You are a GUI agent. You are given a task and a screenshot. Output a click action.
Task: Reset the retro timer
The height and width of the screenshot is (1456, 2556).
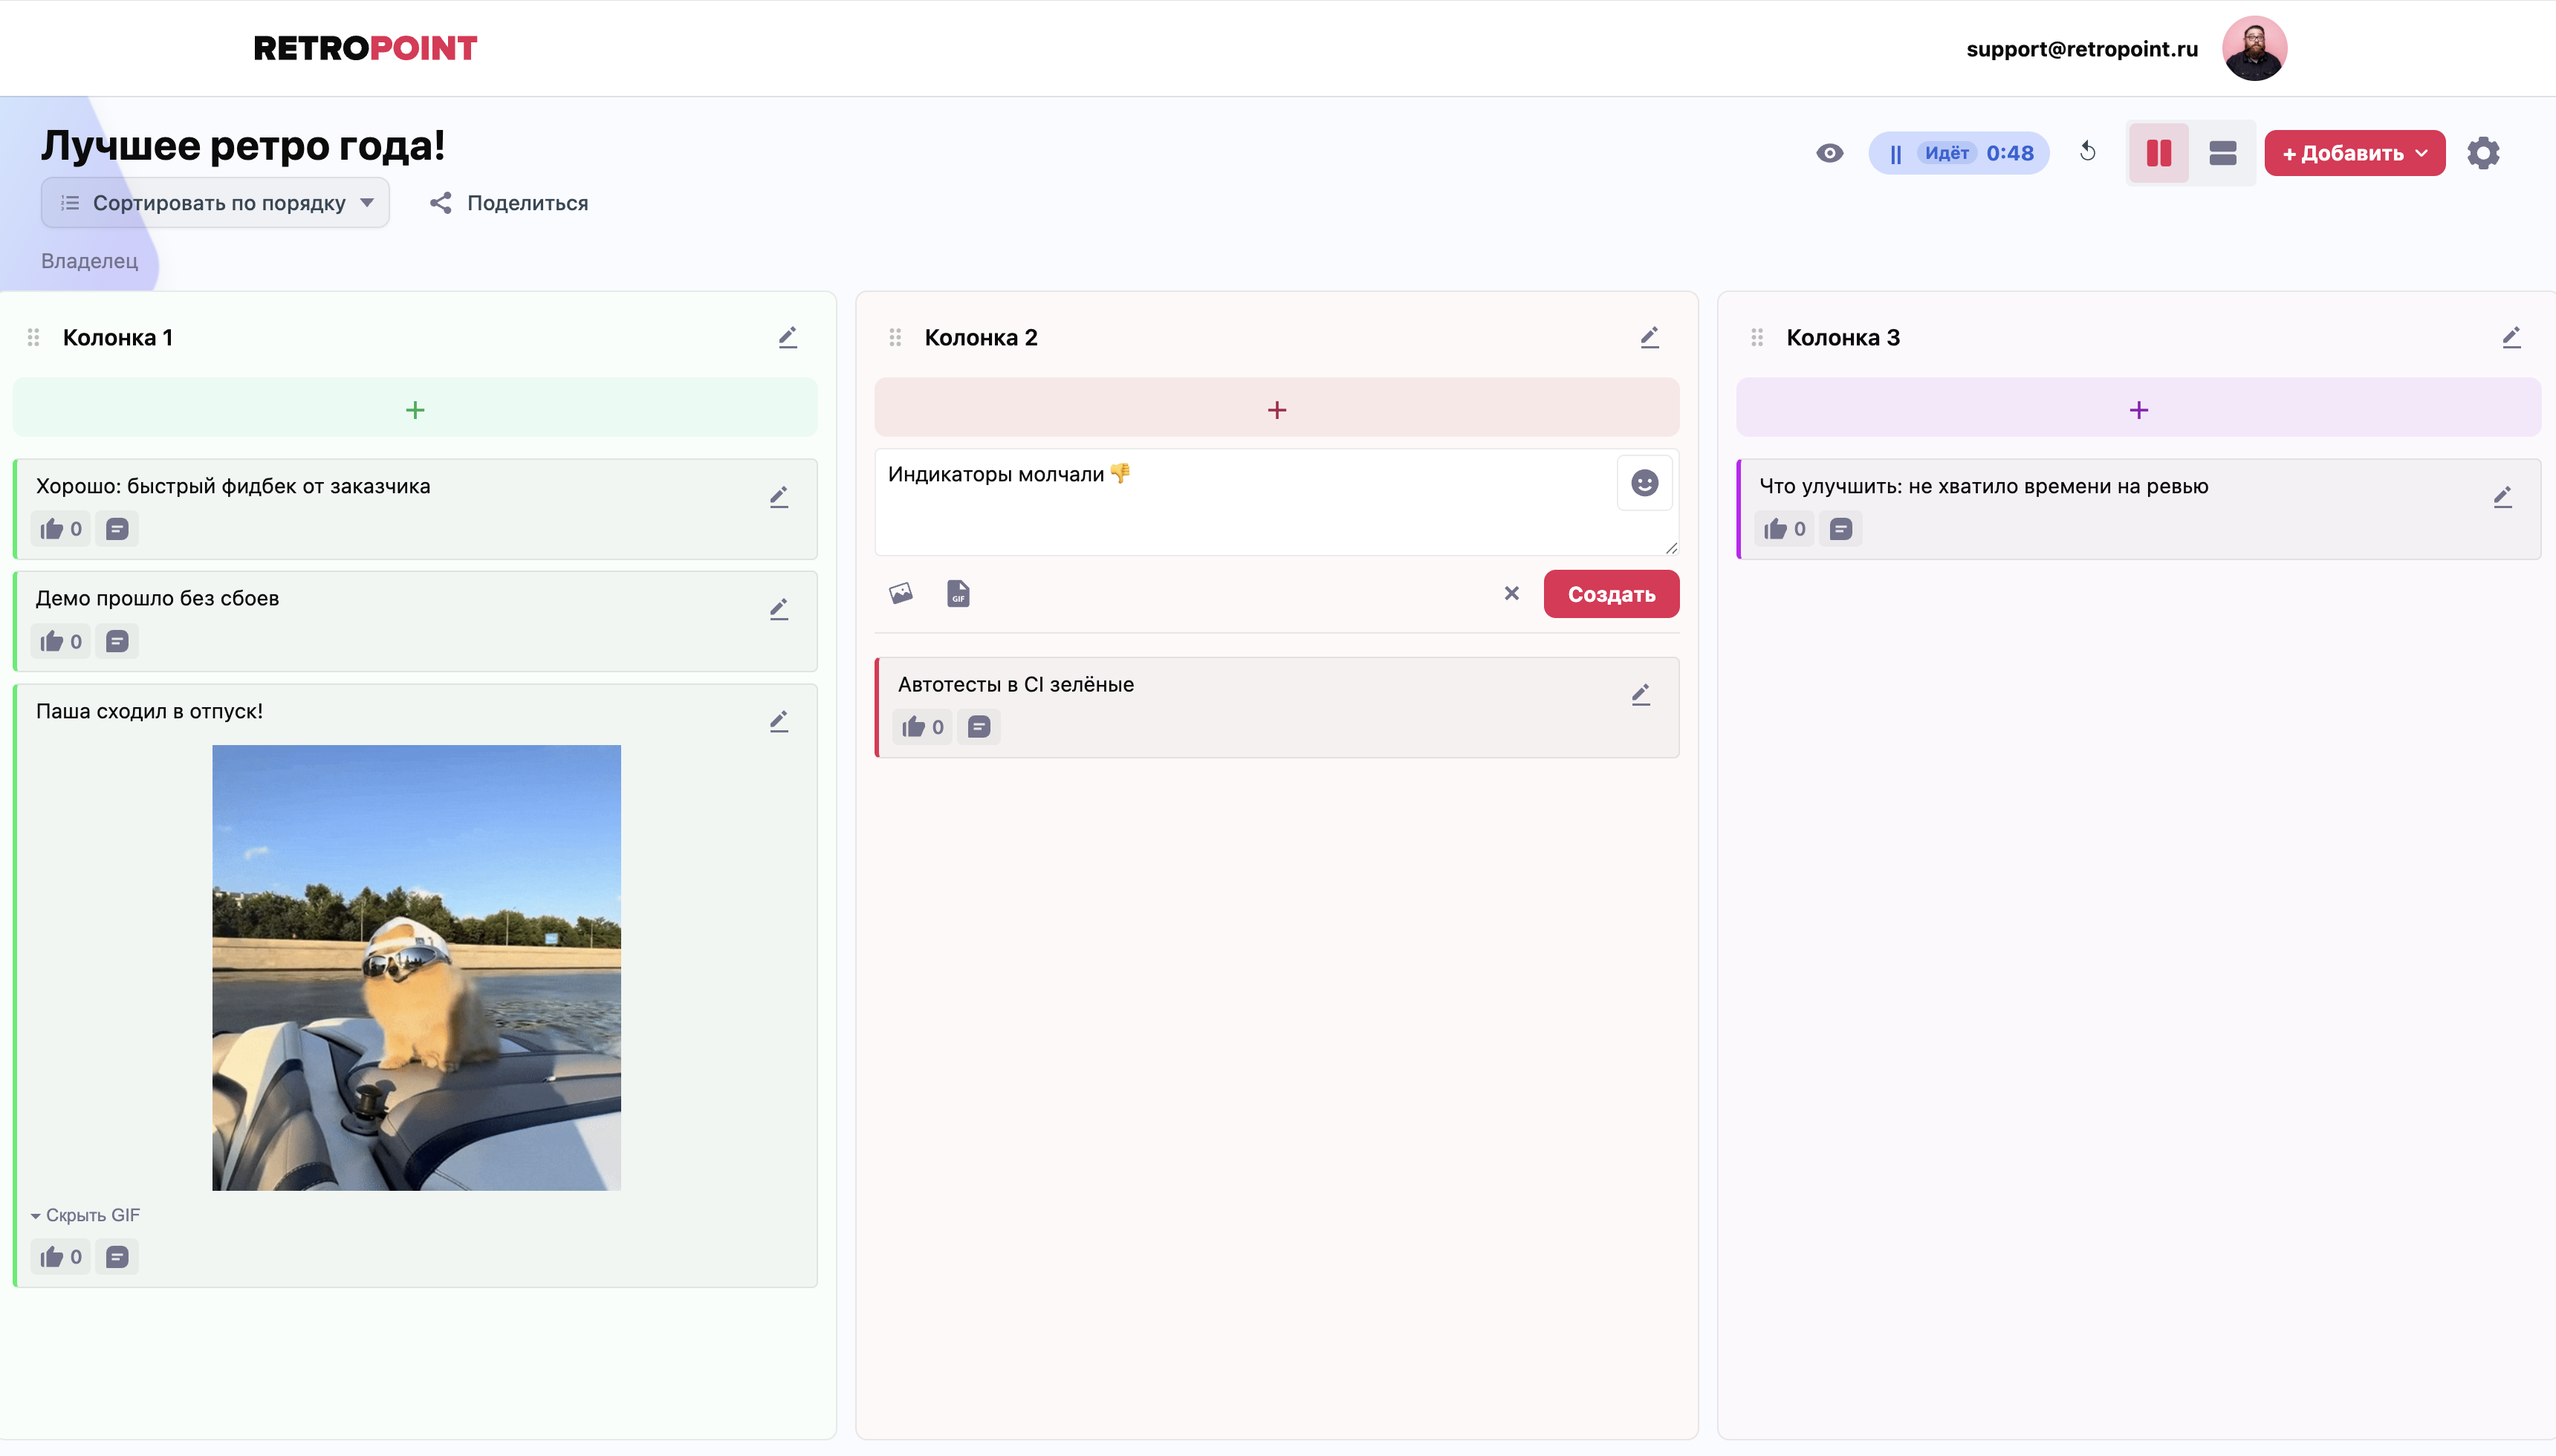pos(2088,152)
